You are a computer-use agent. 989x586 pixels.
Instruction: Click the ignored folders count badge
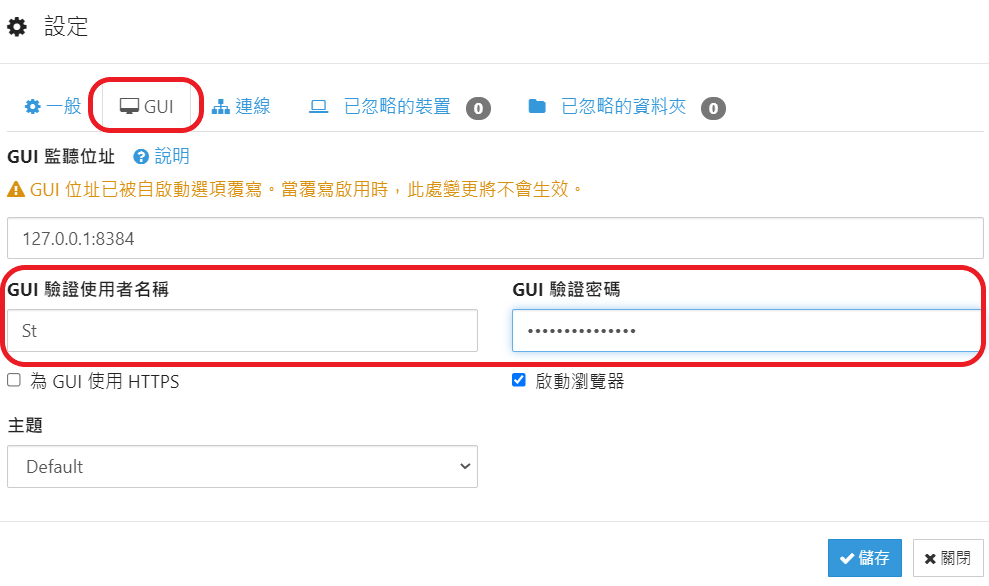[713, 108]
